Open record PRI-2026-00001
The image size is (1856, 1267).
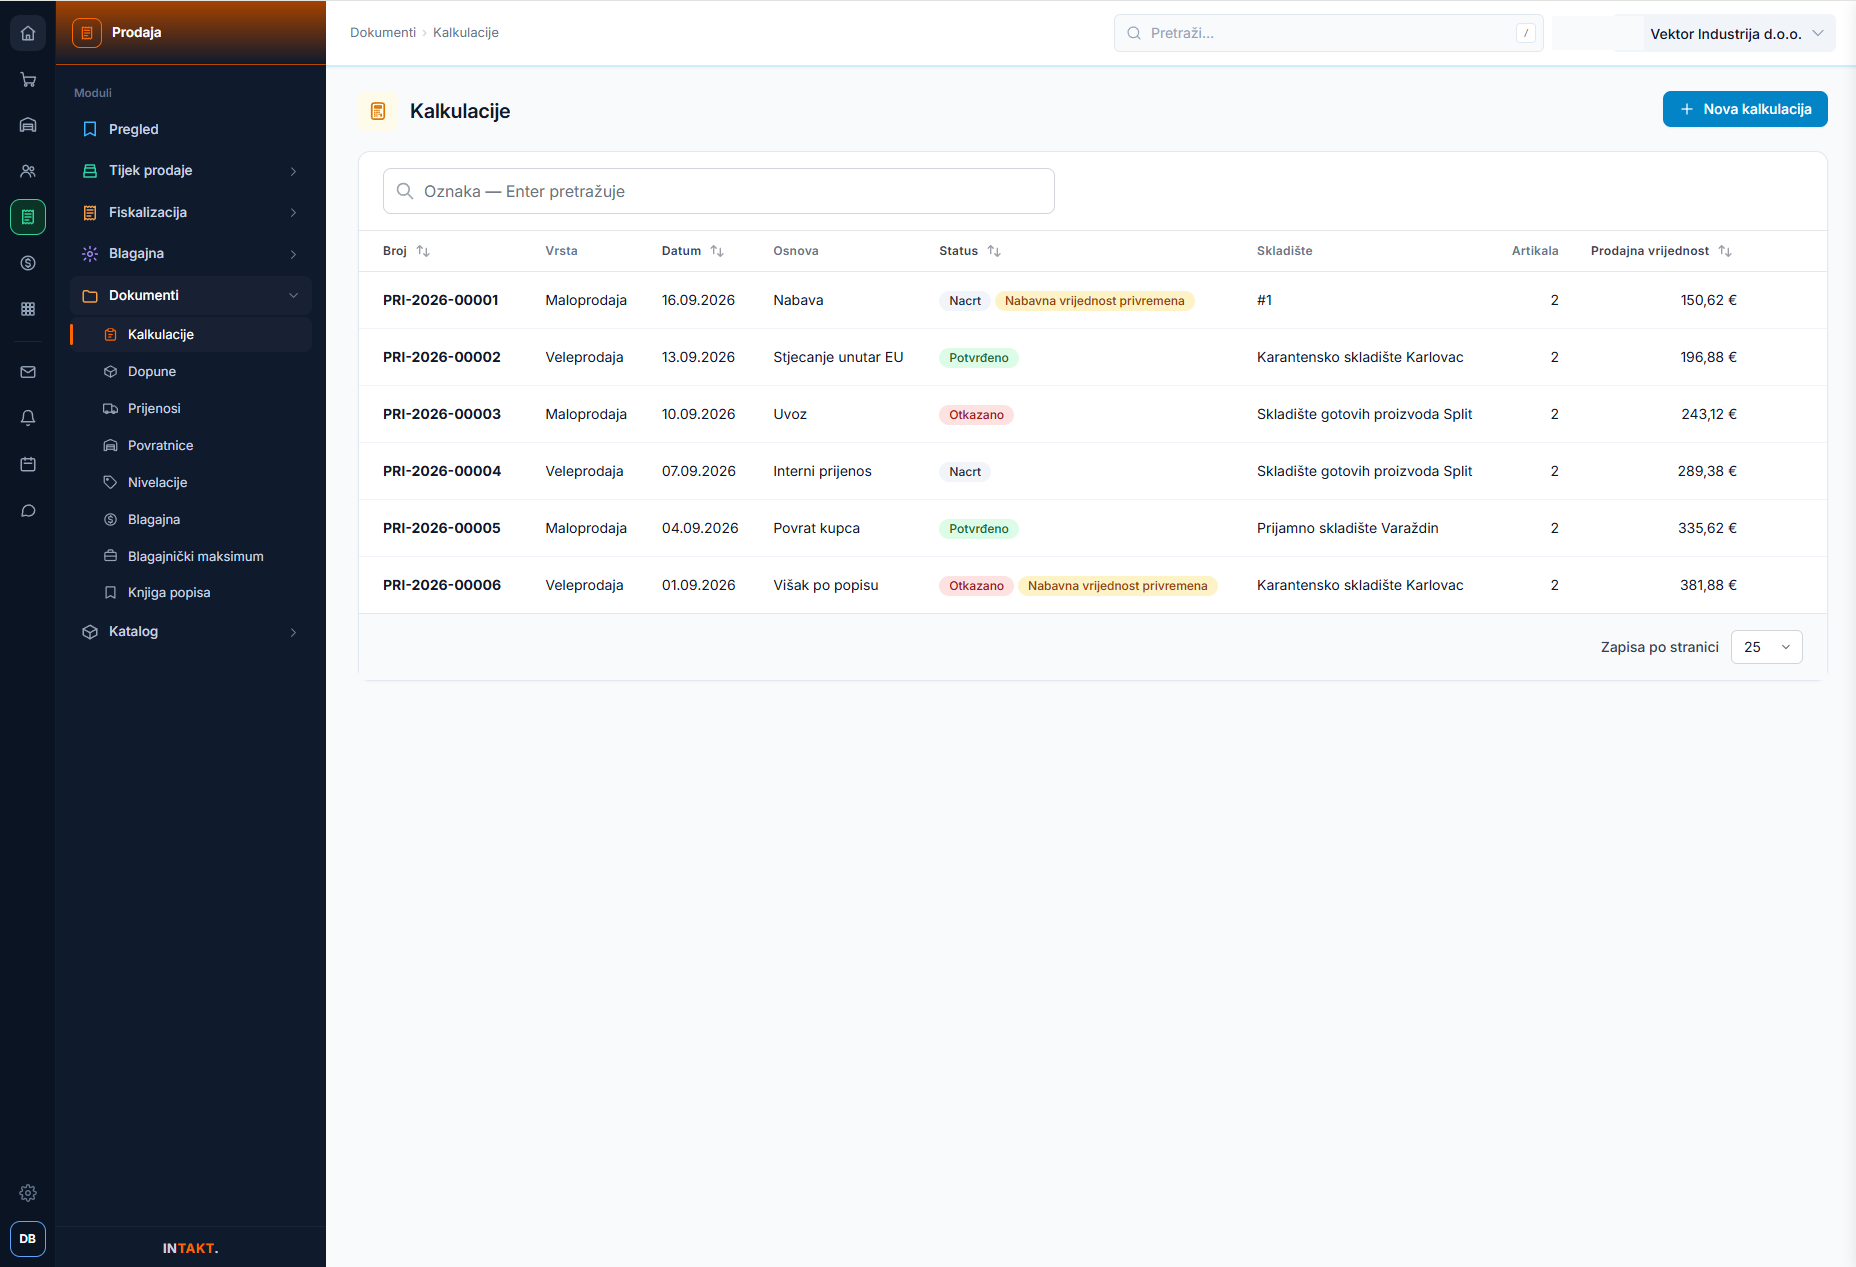[441, 300]
